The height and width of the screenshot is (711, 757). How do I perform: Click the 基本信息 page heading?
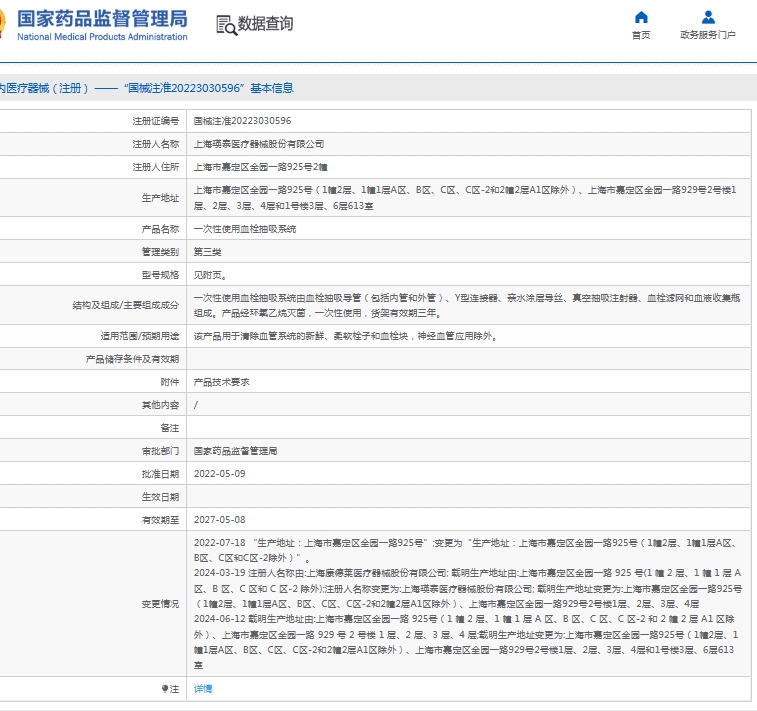coord(272,88)
